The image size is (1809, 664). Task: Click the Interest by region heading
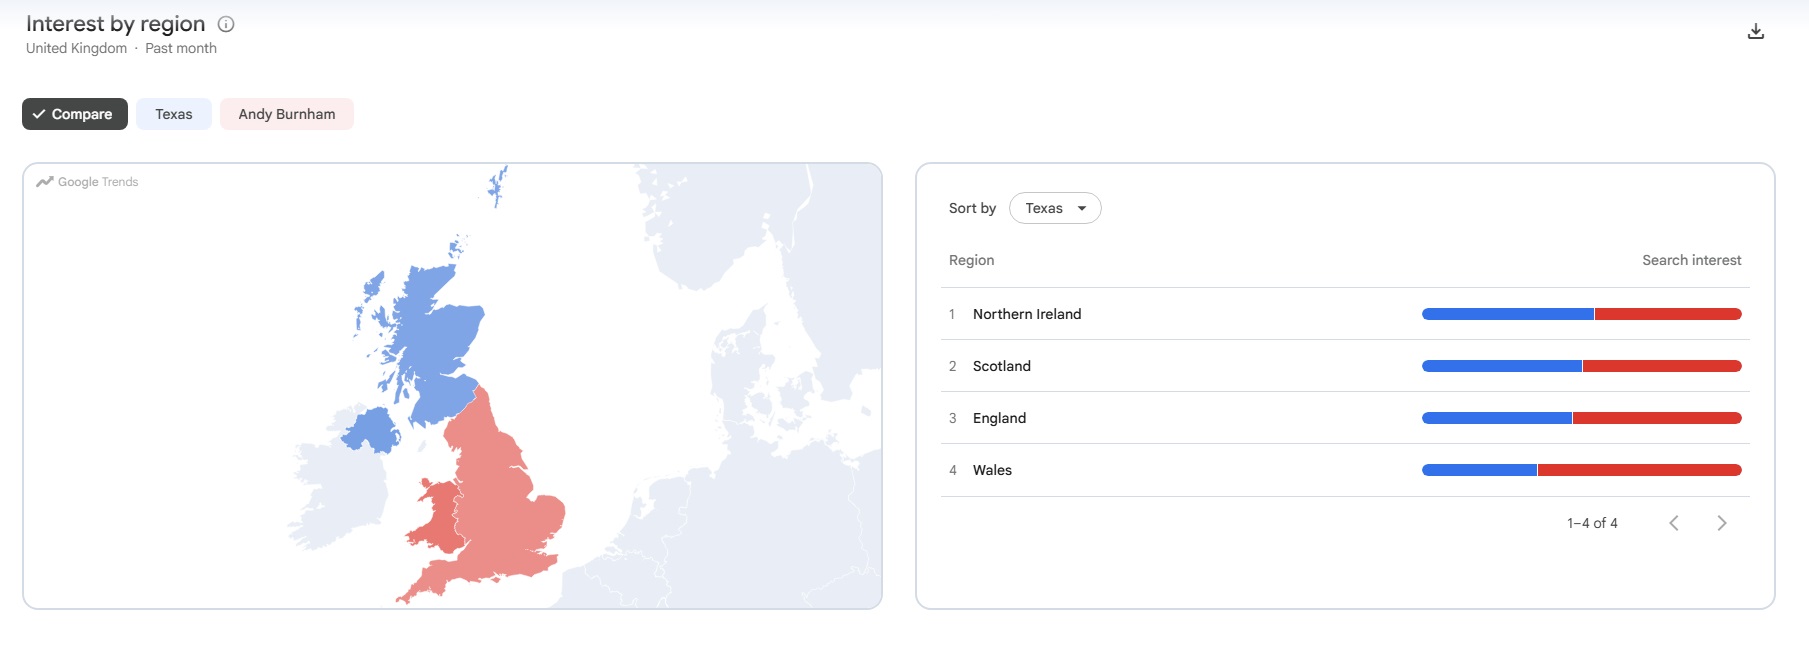click(x=115, y=24)
